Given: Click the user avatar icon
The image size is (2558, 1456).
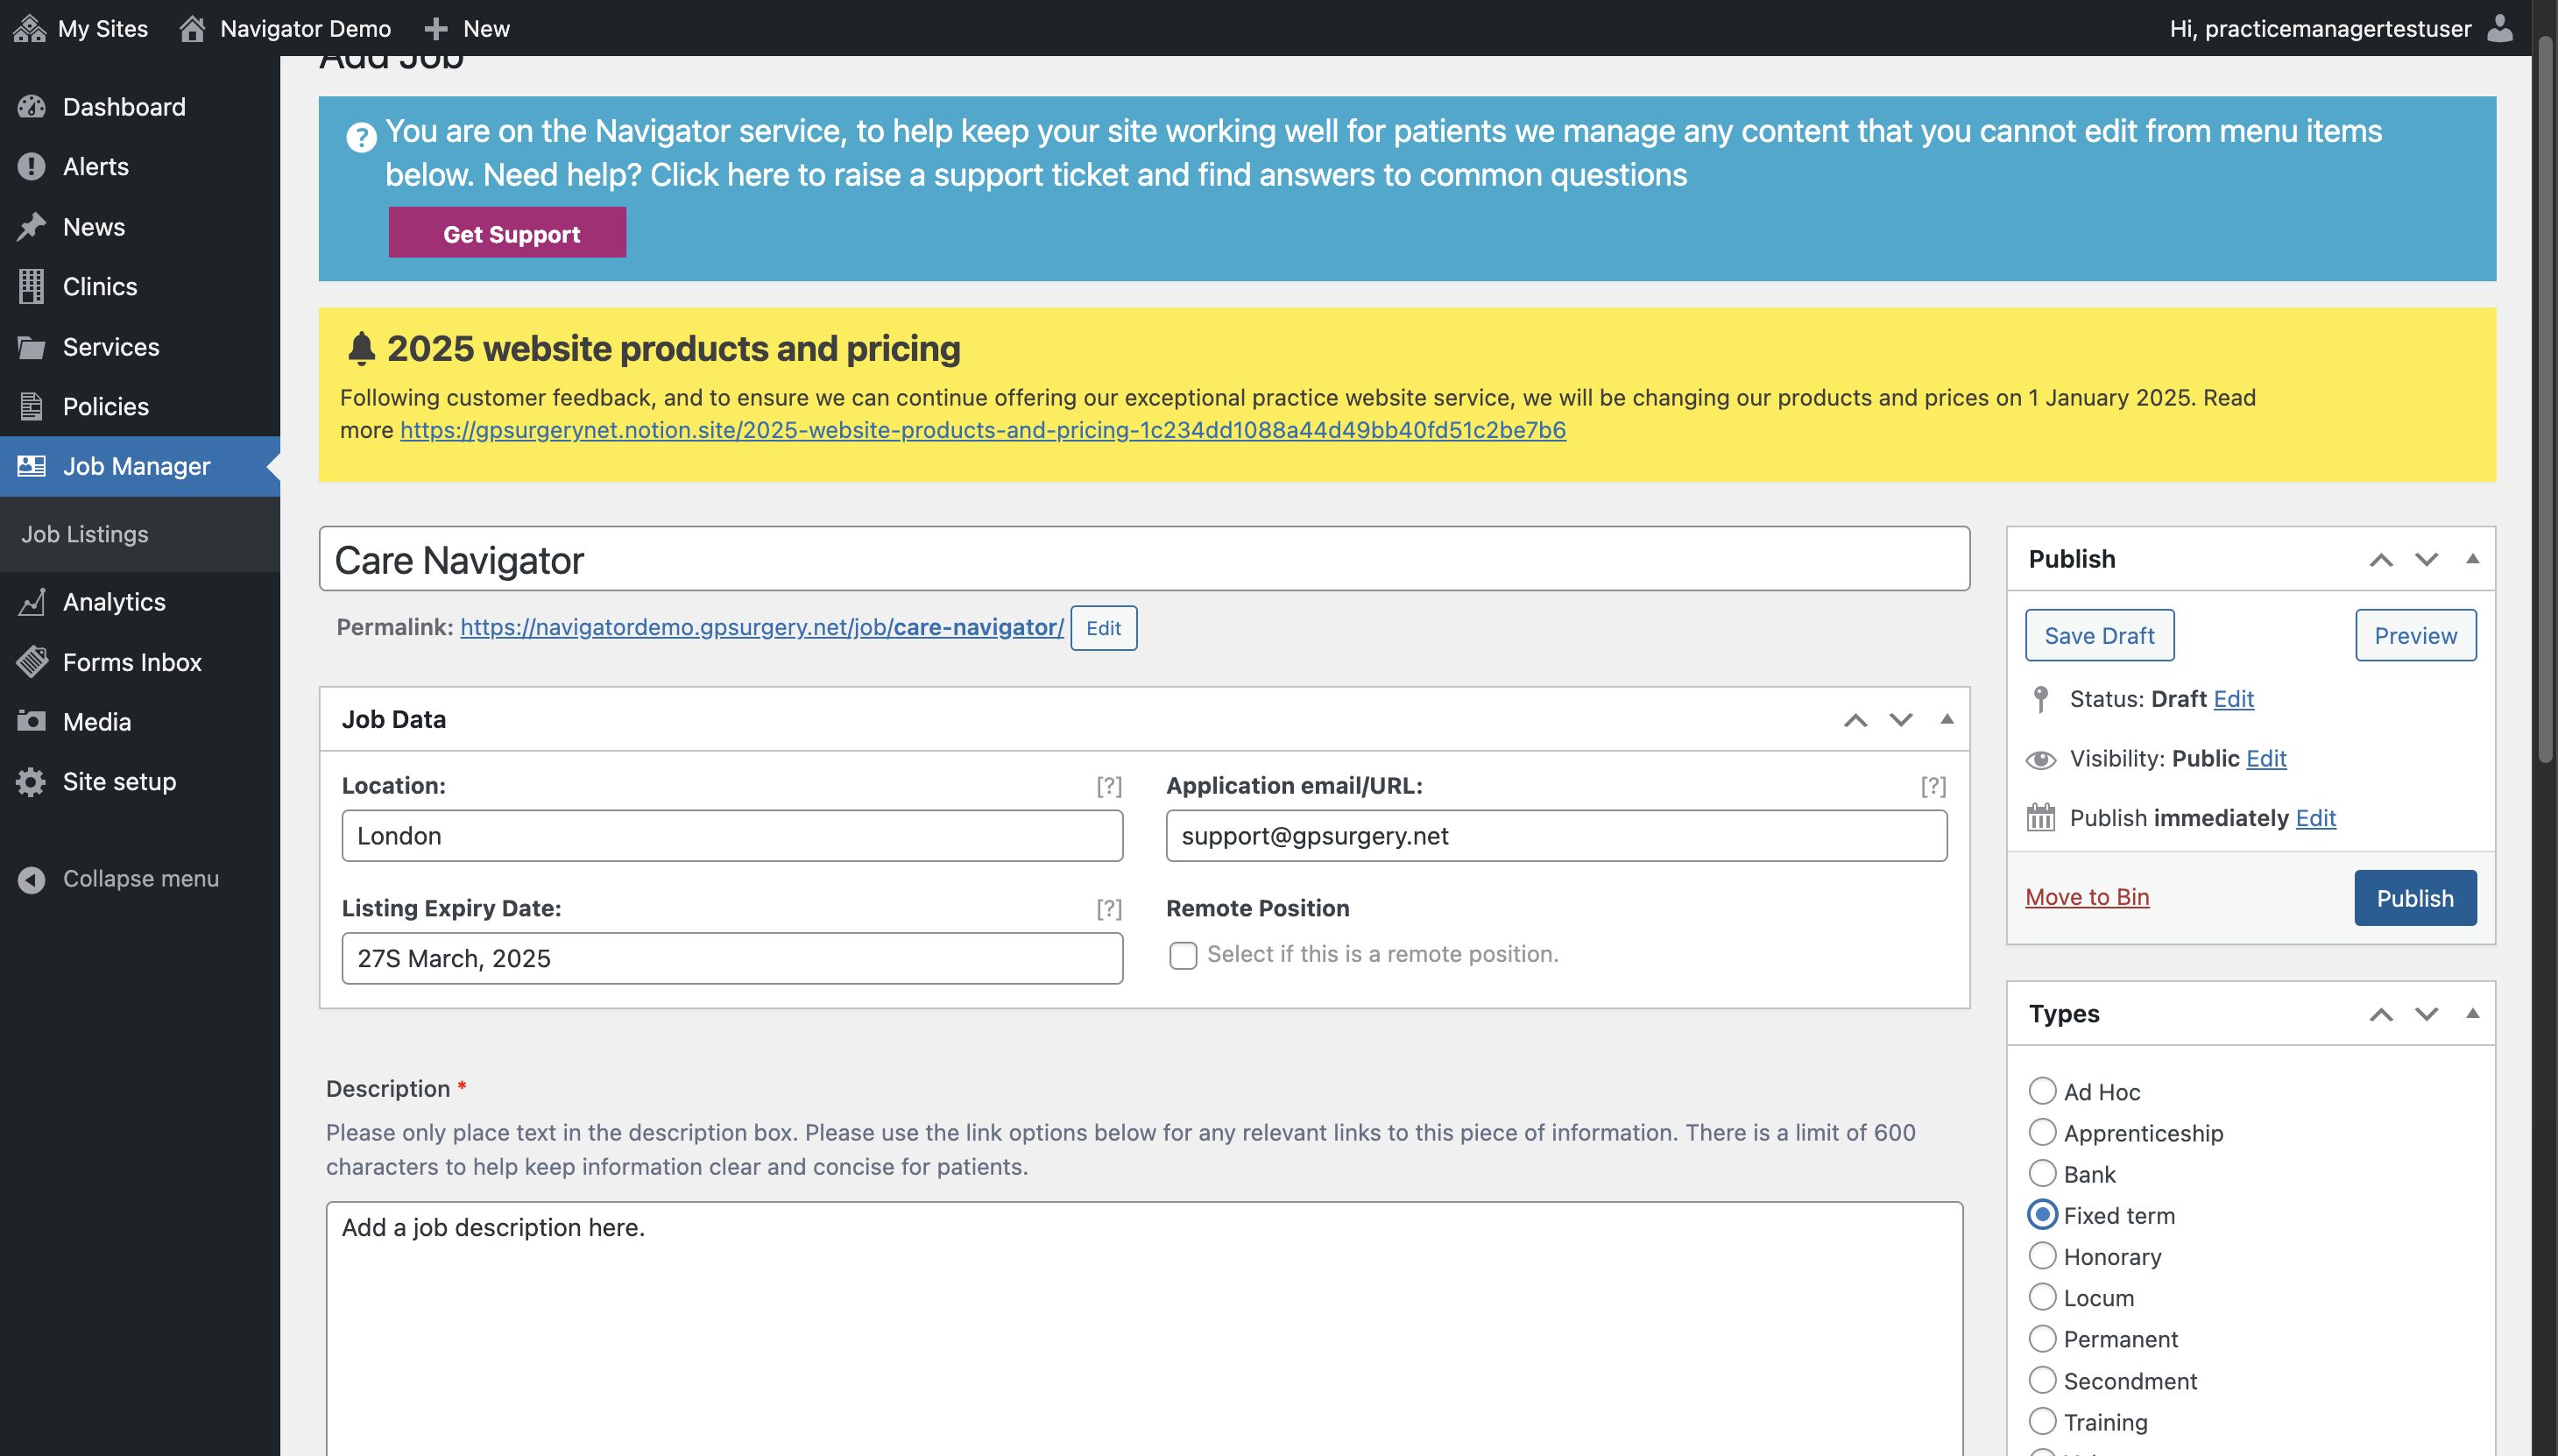Looking at the screenshot, I should (x=2500, y=28).
